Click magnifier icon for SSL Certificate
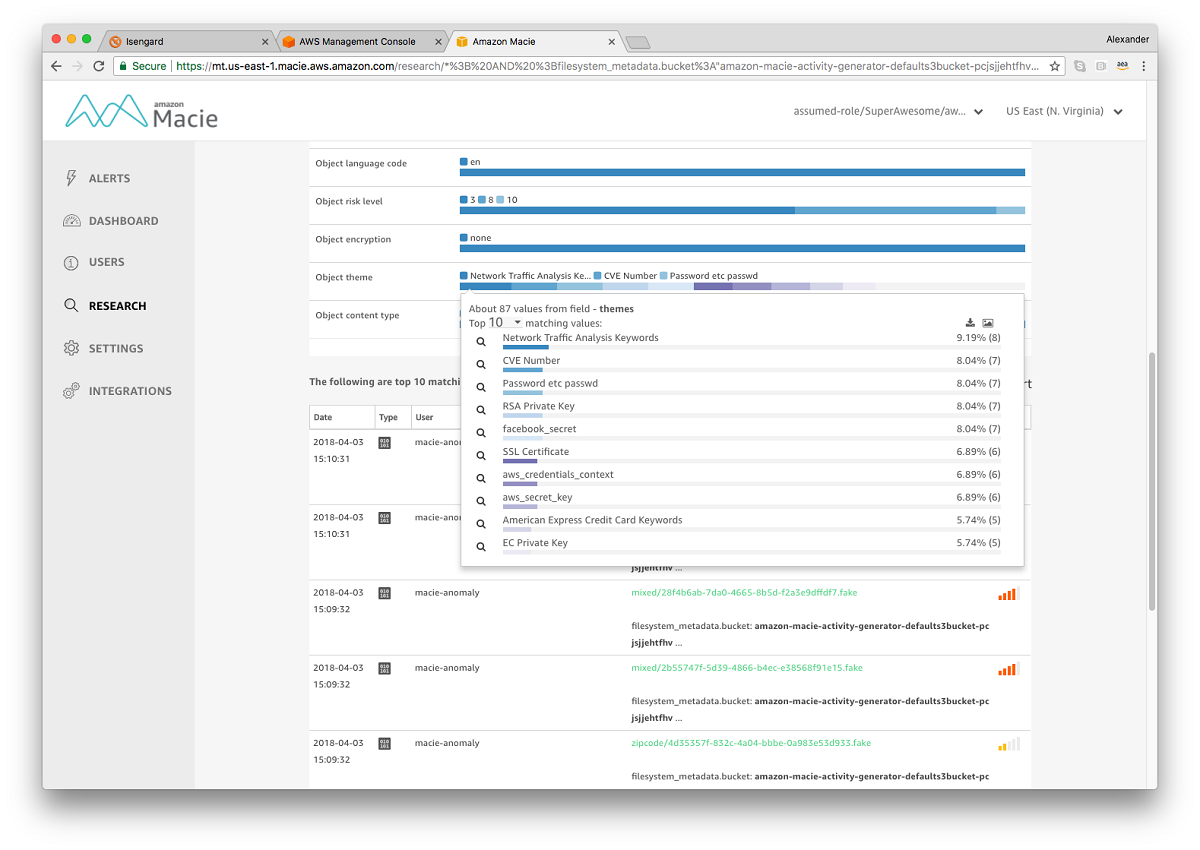This screenshot has height=850, width=1200. pos(481,456)
